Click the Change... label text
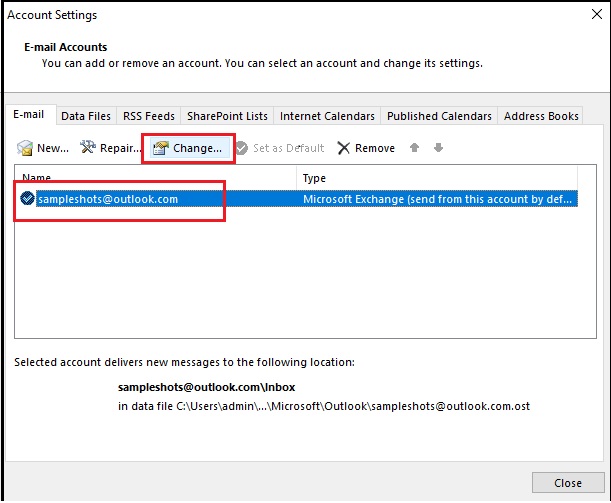 [197, 148]
